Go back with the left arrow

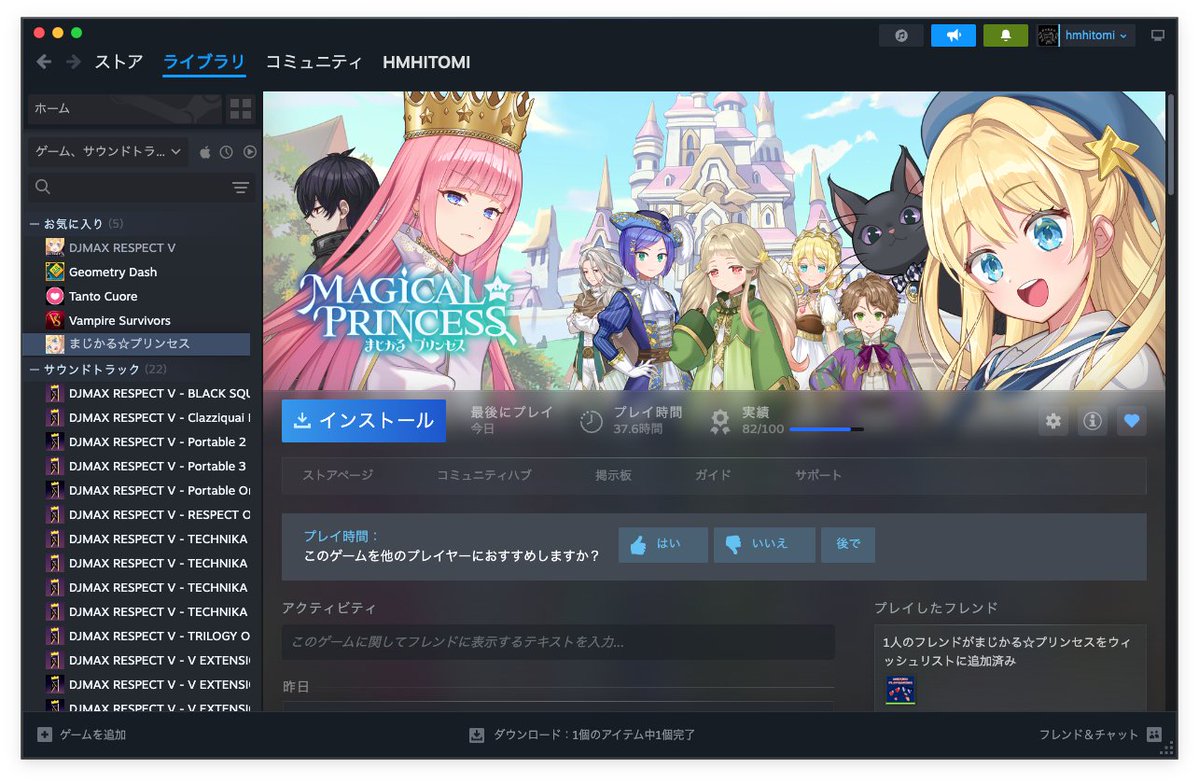(x=44, y=62)
